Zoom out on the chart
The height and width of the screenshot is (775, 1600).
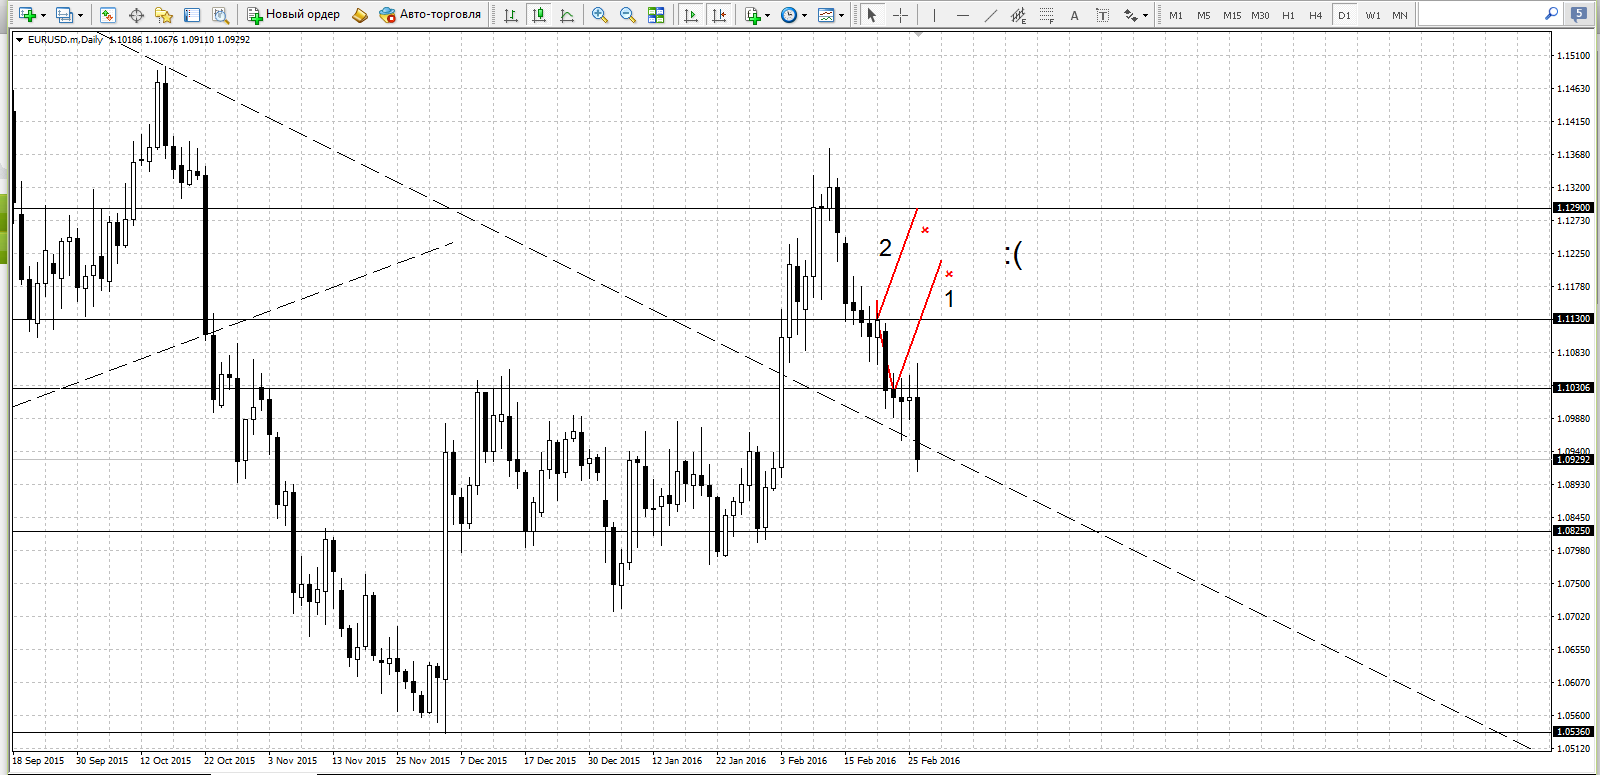coord(628,15)
